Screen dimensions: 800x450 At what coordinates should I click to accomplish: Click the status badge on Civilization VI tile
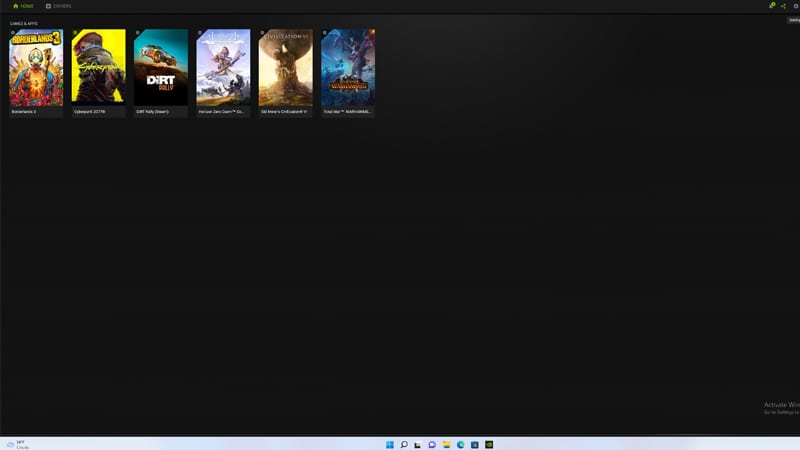click(262, 33)
